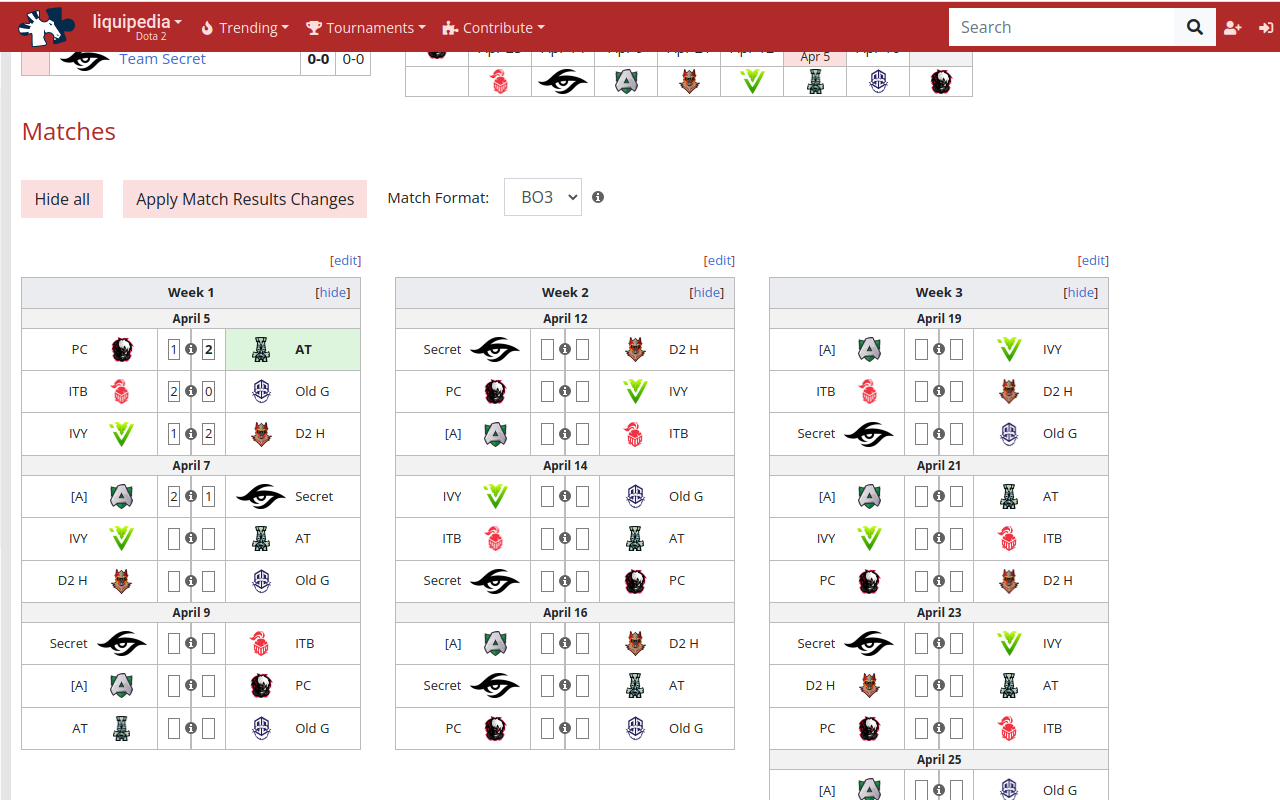This screenshot has width=1280, height=800.
Task: Click the Hide all button
Action: (61, 199)
